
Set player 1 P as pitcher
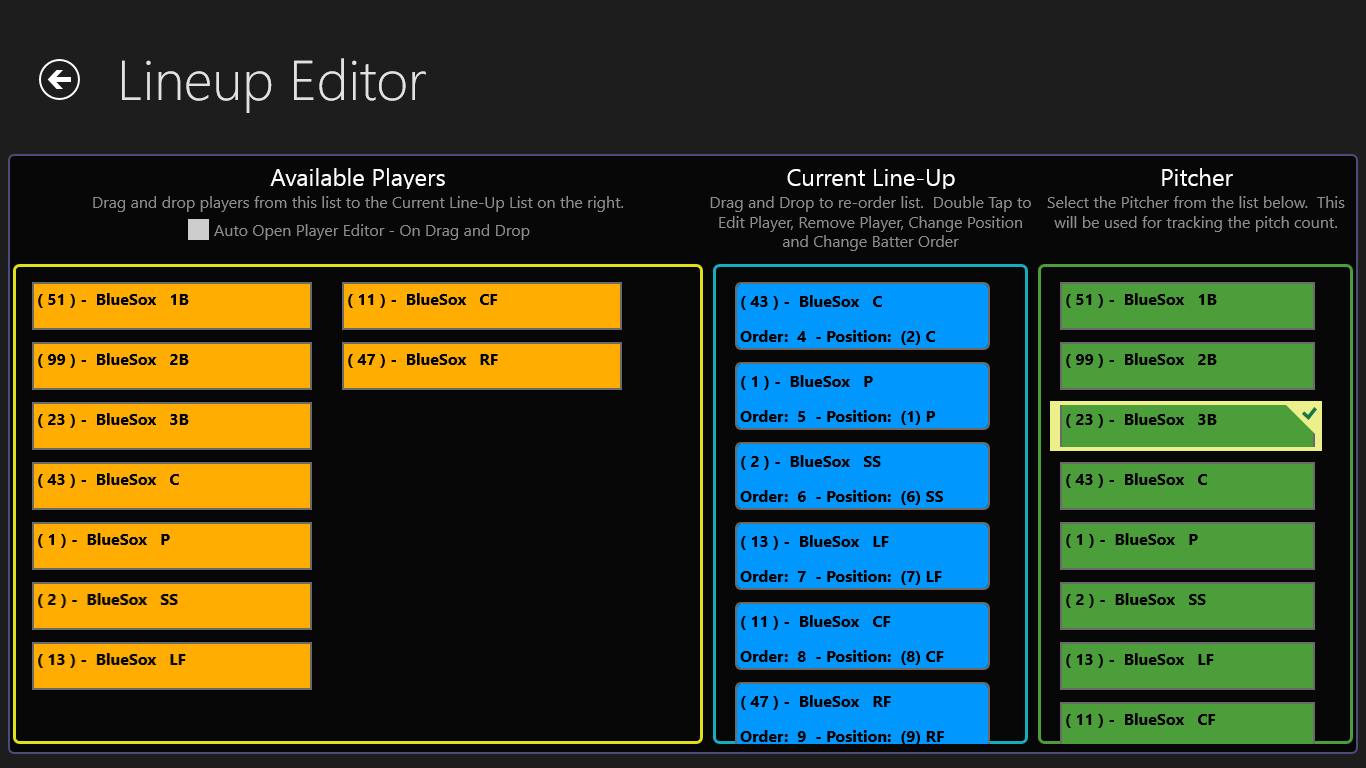coord(1186,546)
